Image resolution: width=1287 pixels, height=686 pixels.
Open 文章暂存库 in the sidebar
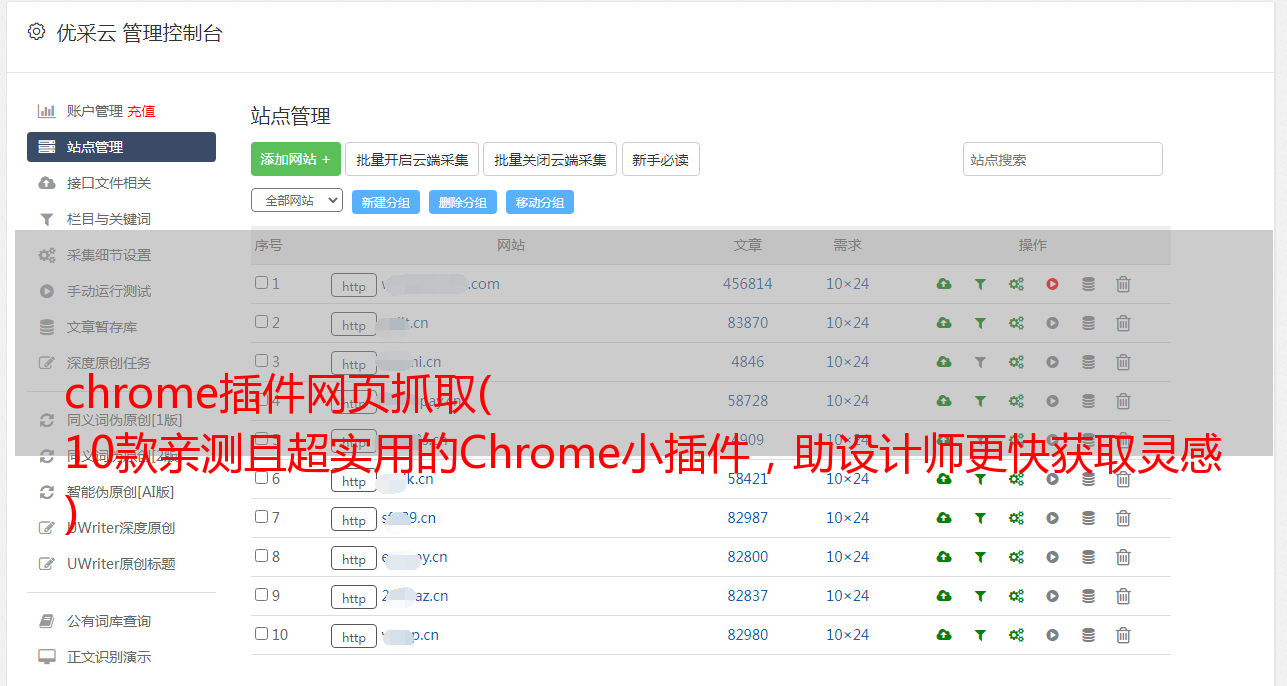[102, 327]
